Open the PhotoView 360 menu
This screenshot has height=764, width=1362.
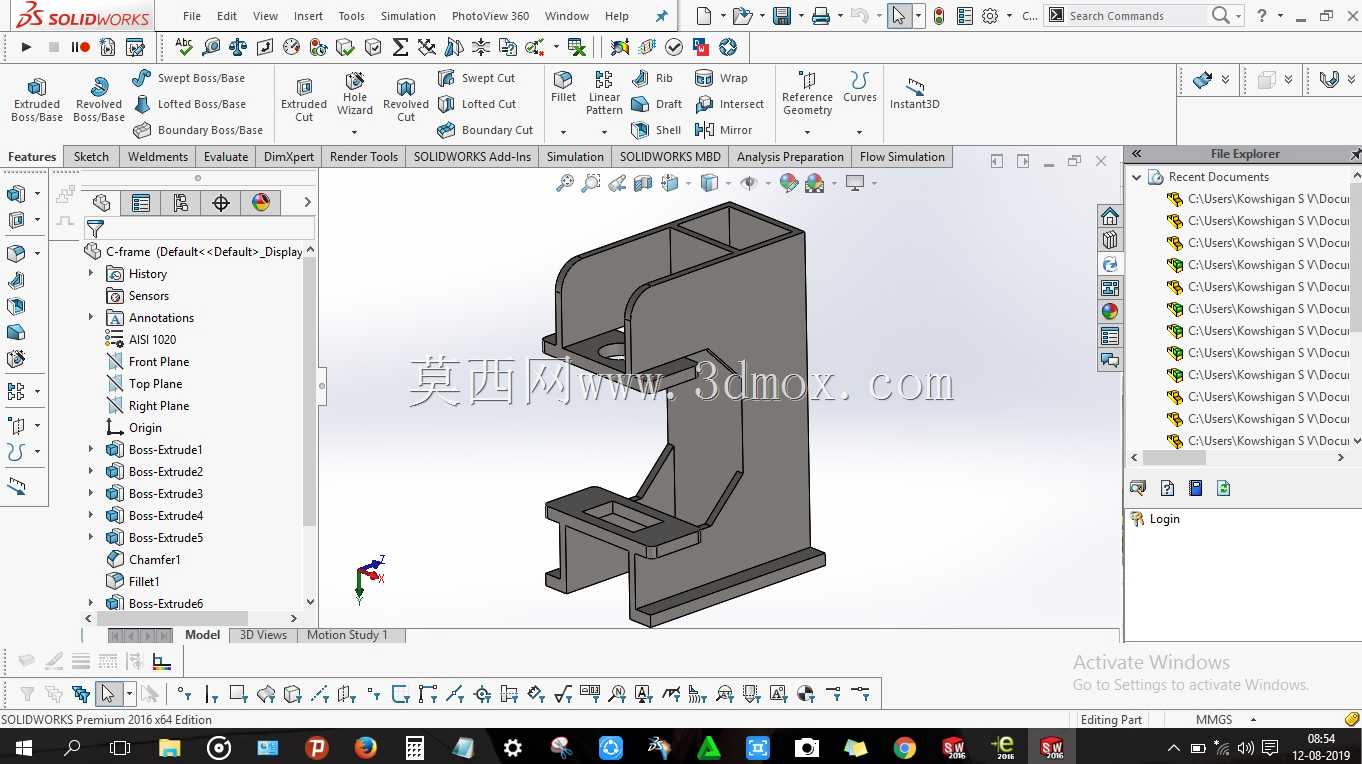pos(490,16)
